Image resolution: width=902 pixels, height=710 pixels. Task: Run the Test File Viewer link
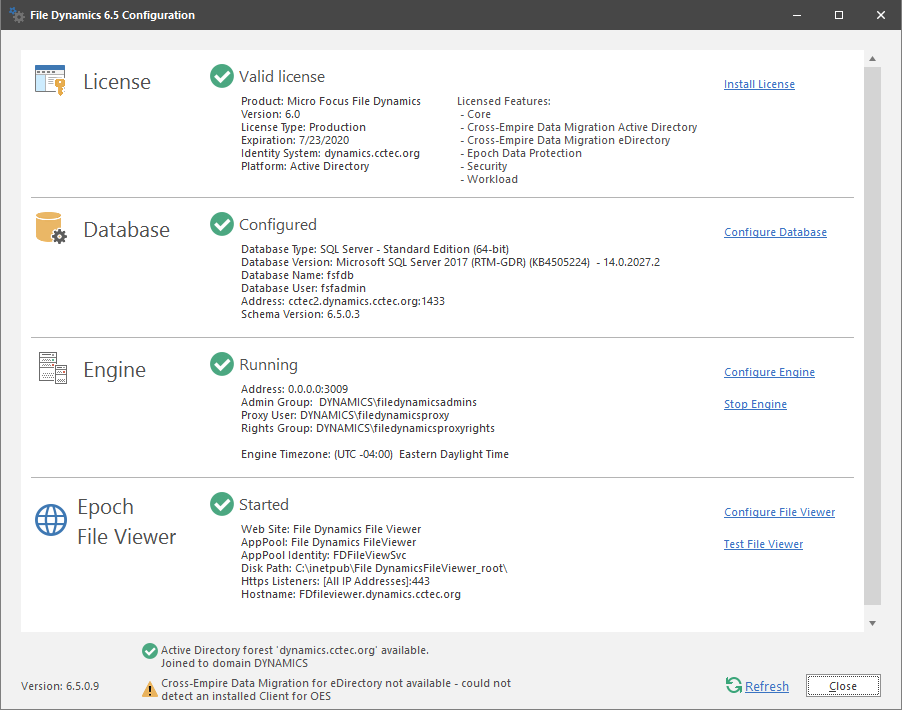[x=763, y=545]
